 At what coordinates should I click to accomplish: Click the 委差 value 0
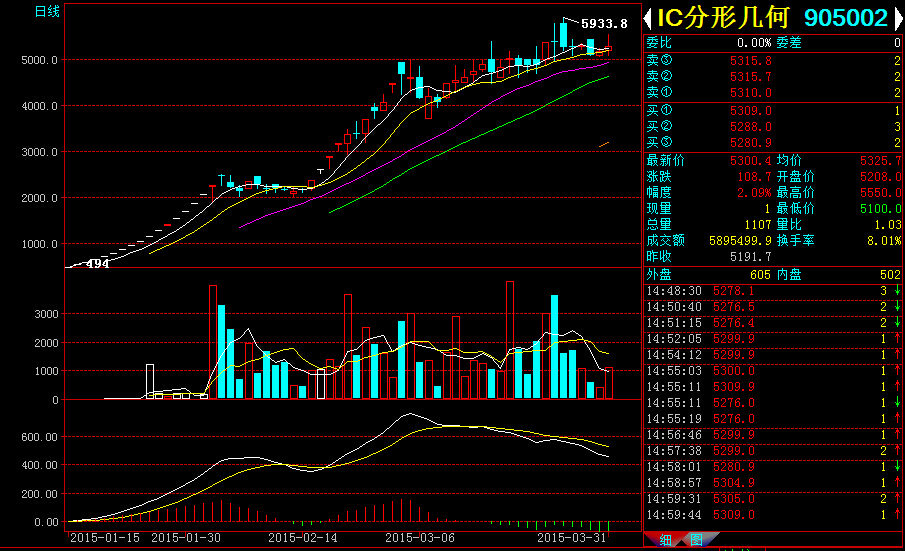pos(897,43)
